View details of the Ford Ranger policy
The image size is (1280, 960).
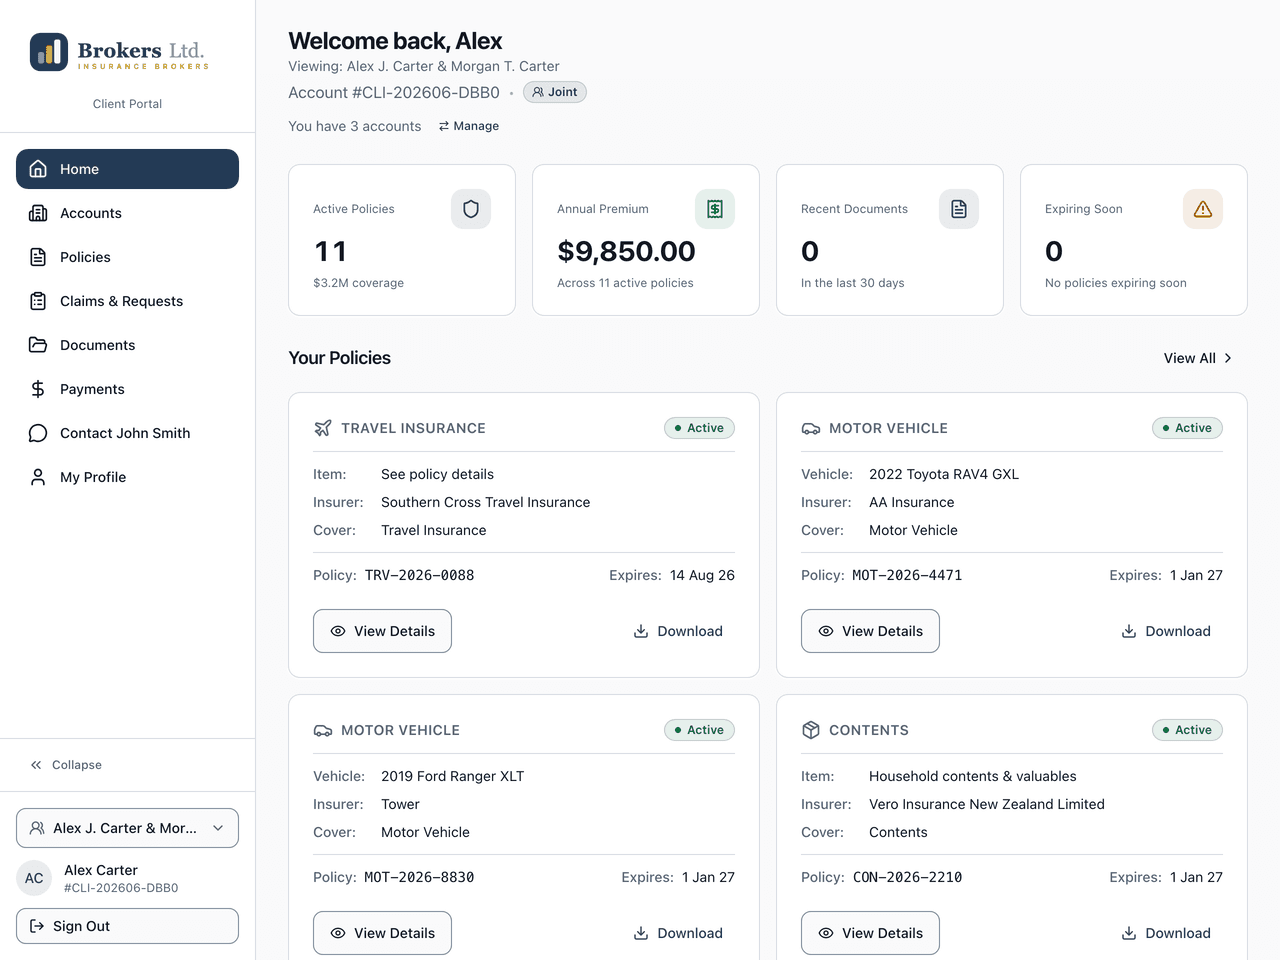coord(382,933)
